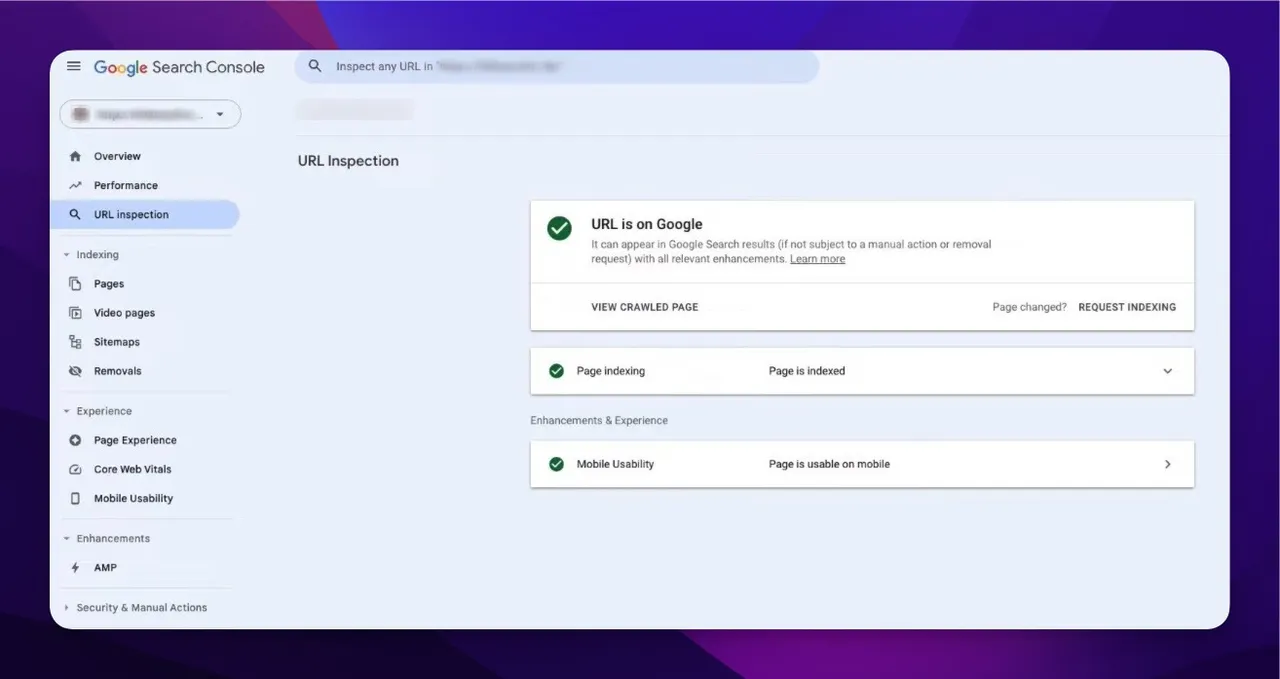Click the Performance trend-line icon
The width and height of the screenshot is (1280, 679).
75,186
